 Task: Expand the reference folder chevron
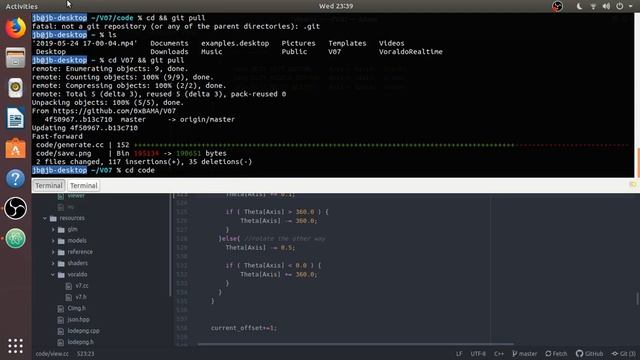click(53, 252)
